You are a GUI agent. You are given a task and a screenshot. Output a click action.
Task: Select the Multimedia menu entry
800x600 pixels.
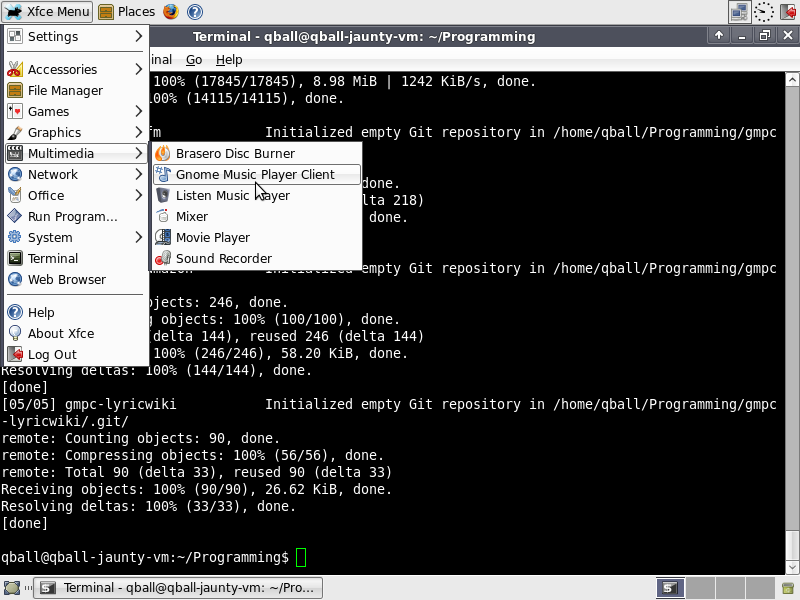pyautogui.click(x=76, y=153)
